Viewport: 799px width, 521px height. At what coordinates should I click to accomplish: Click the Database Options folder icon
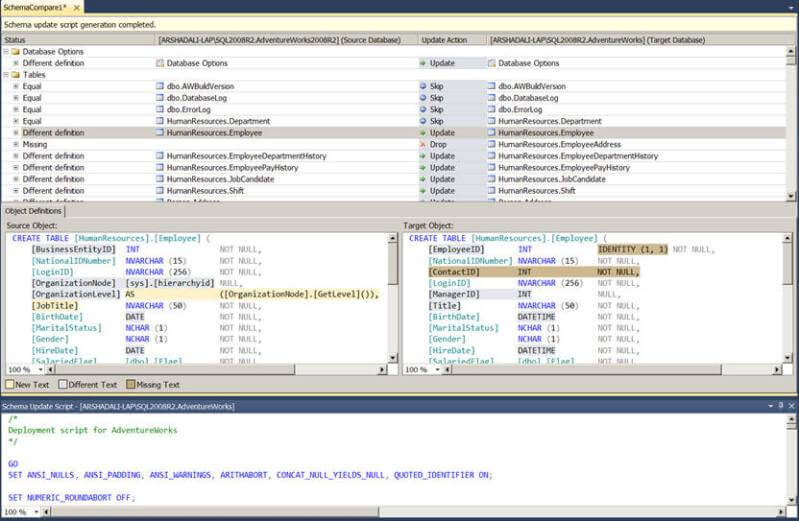tap(15, 51)
